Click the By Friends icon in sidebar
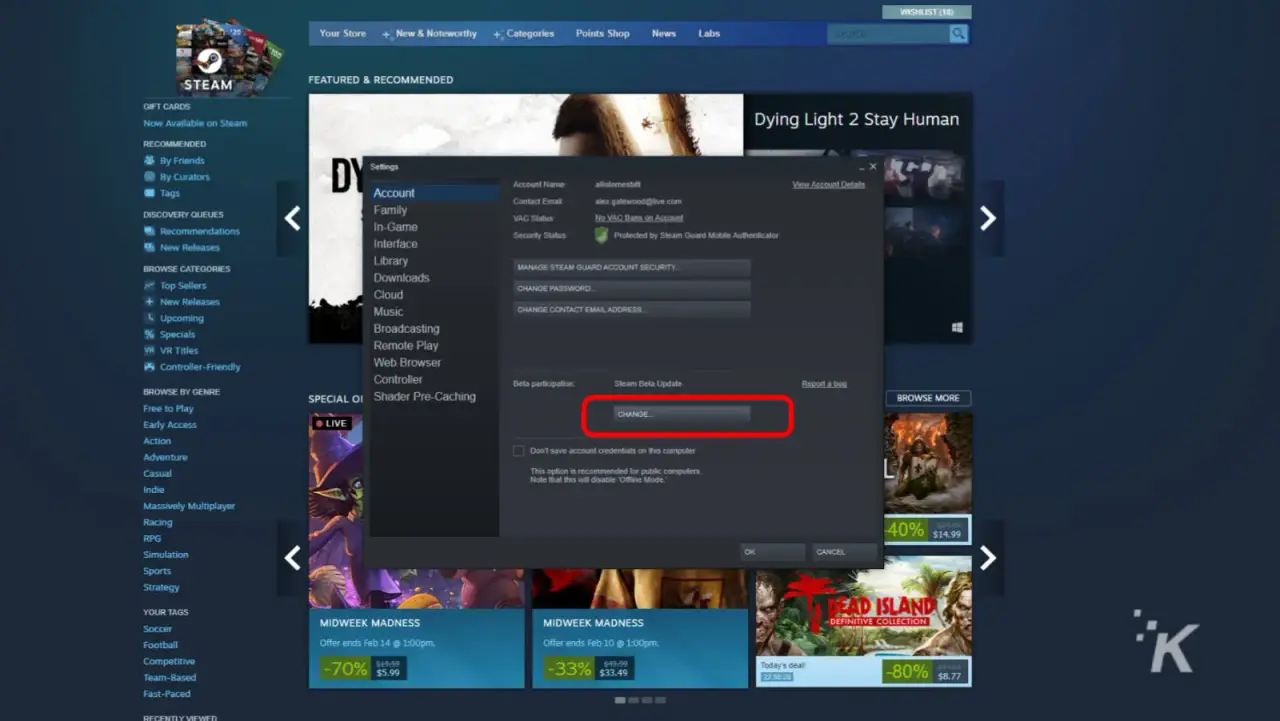Viewport: 1280px width, 721px height. 150,161
